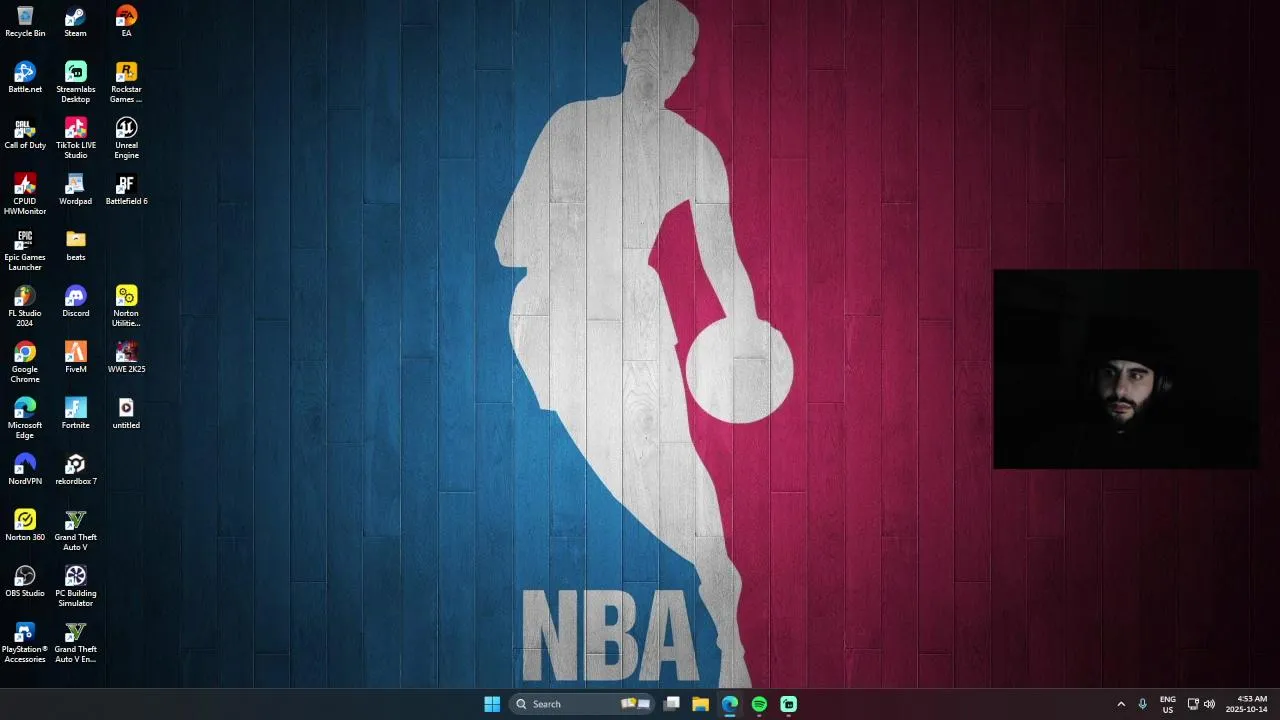Select the Wordpad desktop shortcut
1280x720 pixels.
coord(75,190)
